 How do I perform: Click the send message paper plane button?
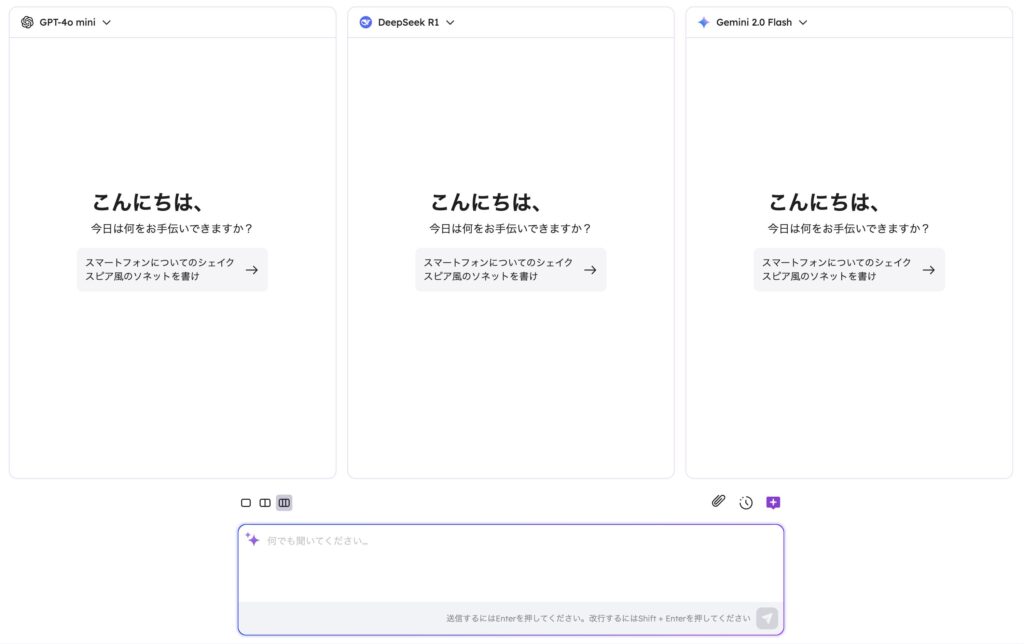pos(767,618)
